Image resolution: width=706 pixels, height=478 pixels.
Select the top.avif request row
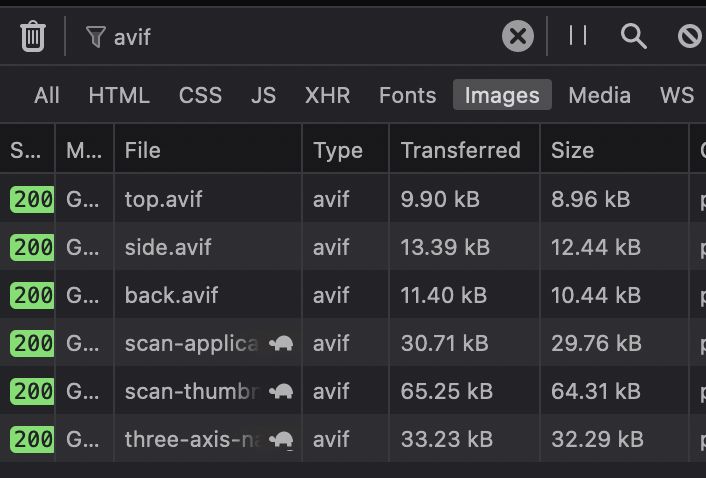tap(353, 199)
